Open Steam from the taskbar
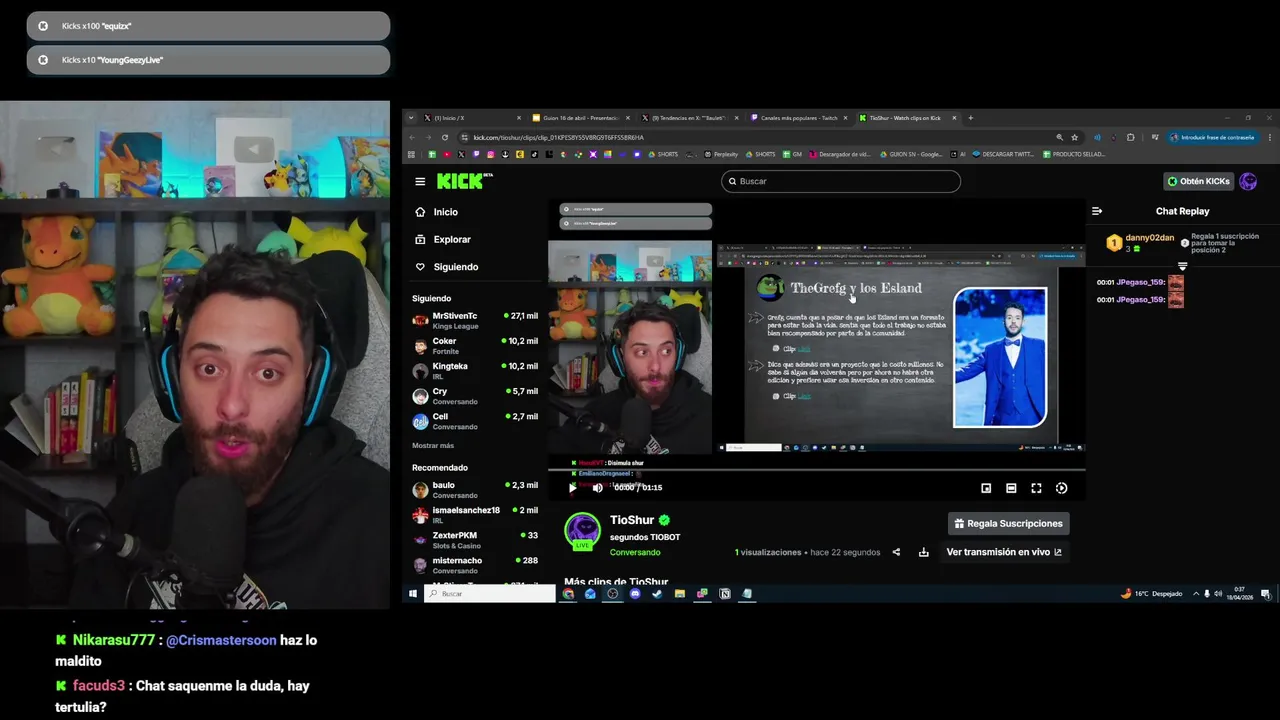The height and width of the screenshot is (720, 1280). click(x=657, y=594)
